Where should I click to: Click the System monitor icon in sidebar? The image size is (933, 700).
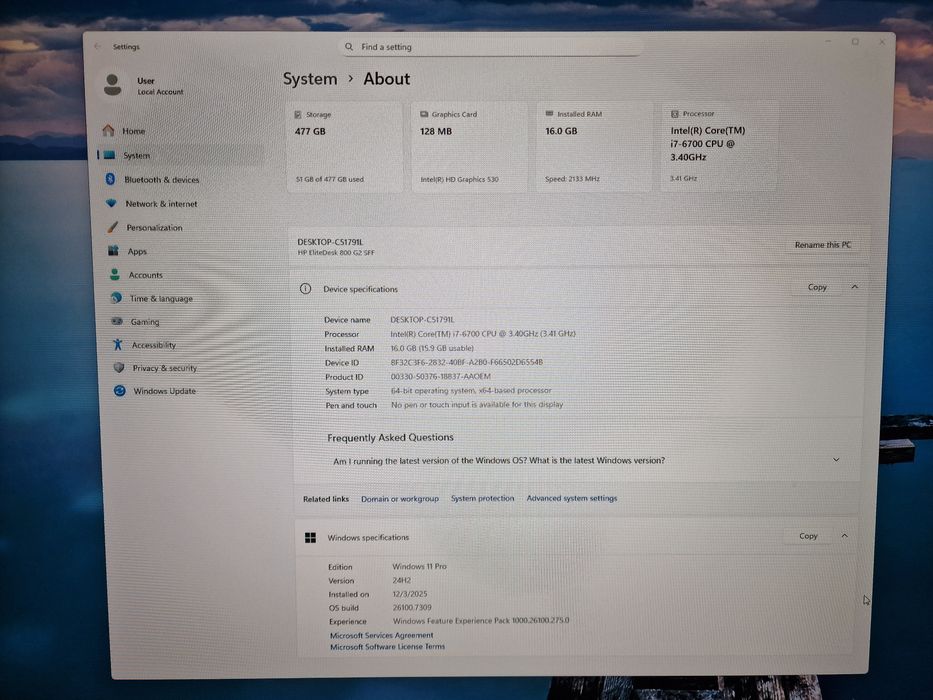pyautogui.click(x=109, y=155)
